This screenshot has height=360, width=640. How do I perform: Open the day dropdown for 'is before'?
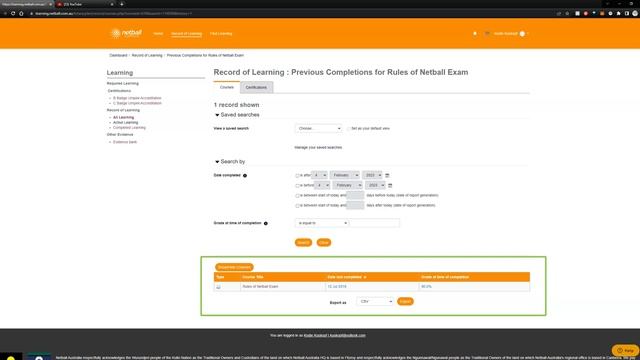pyautogui.click(x=322, y=185)
